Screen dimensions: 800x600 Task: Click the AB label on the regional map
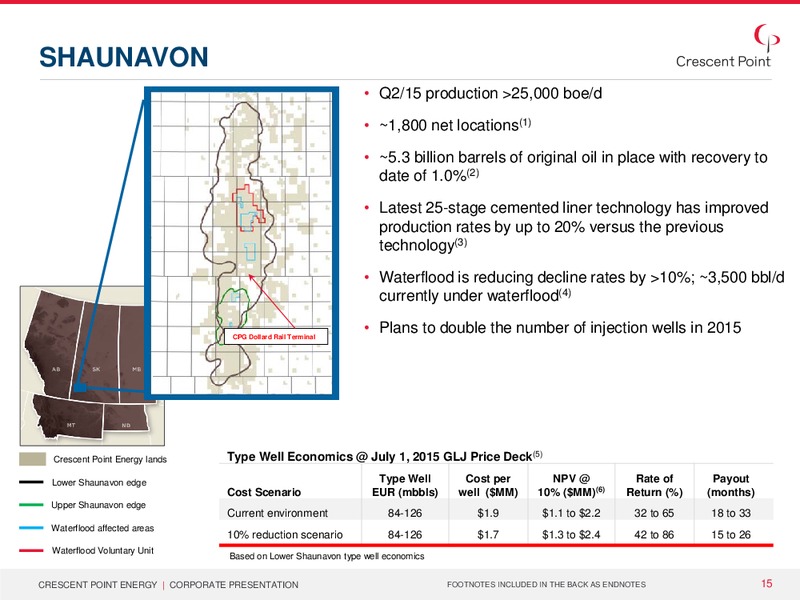click(56, 369)
